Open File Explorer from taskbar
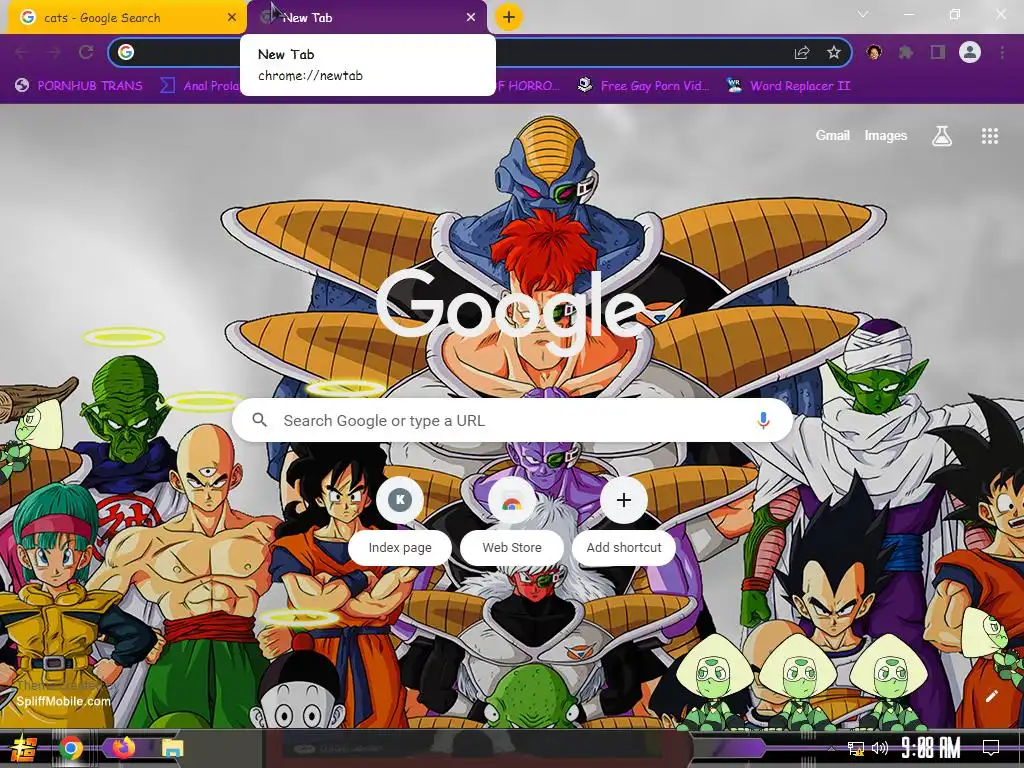The height and width of the screenshot is (768, 1024). [172, 748]
